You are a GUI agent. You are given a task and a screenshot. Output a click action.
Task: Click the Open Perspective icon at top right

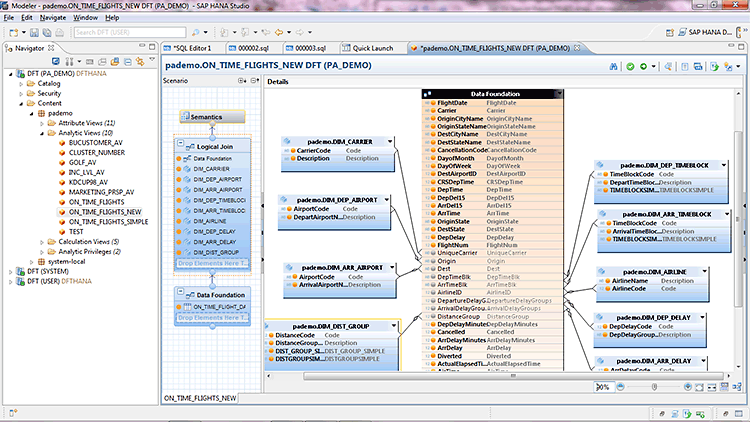(x=670, y=33)
